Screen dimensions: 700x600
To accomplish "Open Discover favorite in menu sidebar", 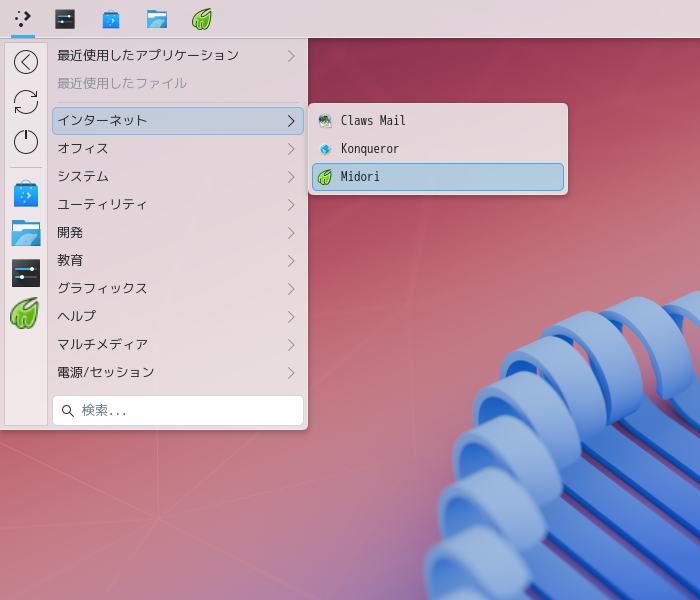I will (26, 194).
